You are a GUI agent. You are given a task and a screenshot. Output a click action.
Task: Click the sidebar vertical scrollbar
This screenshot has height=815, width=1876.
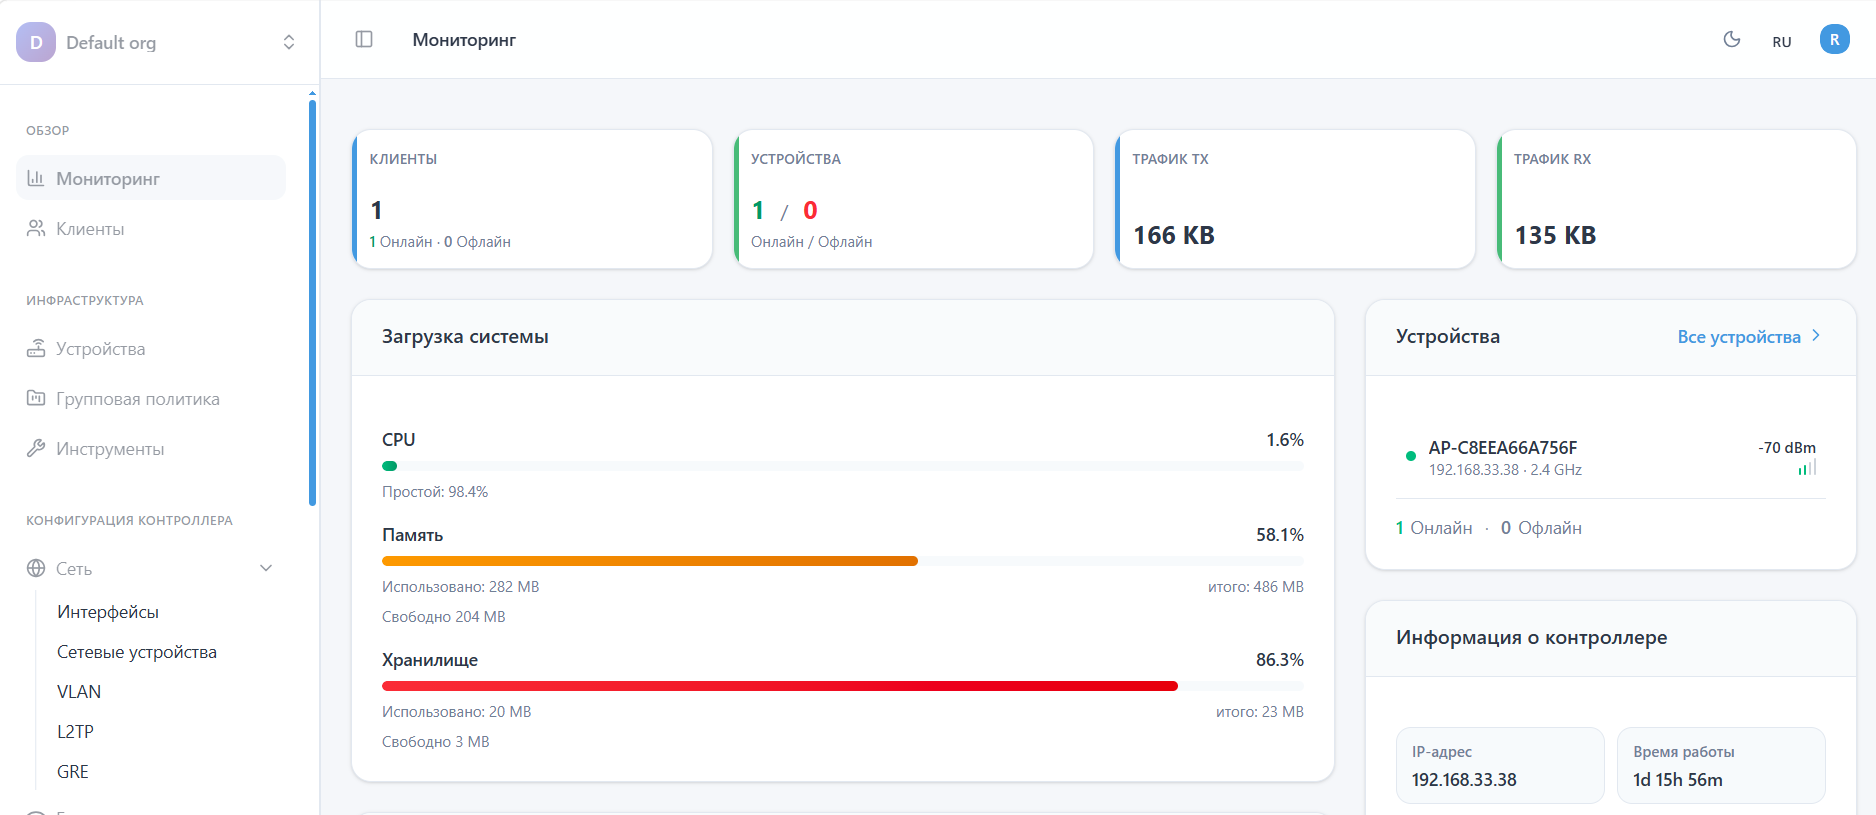(312, 300)
